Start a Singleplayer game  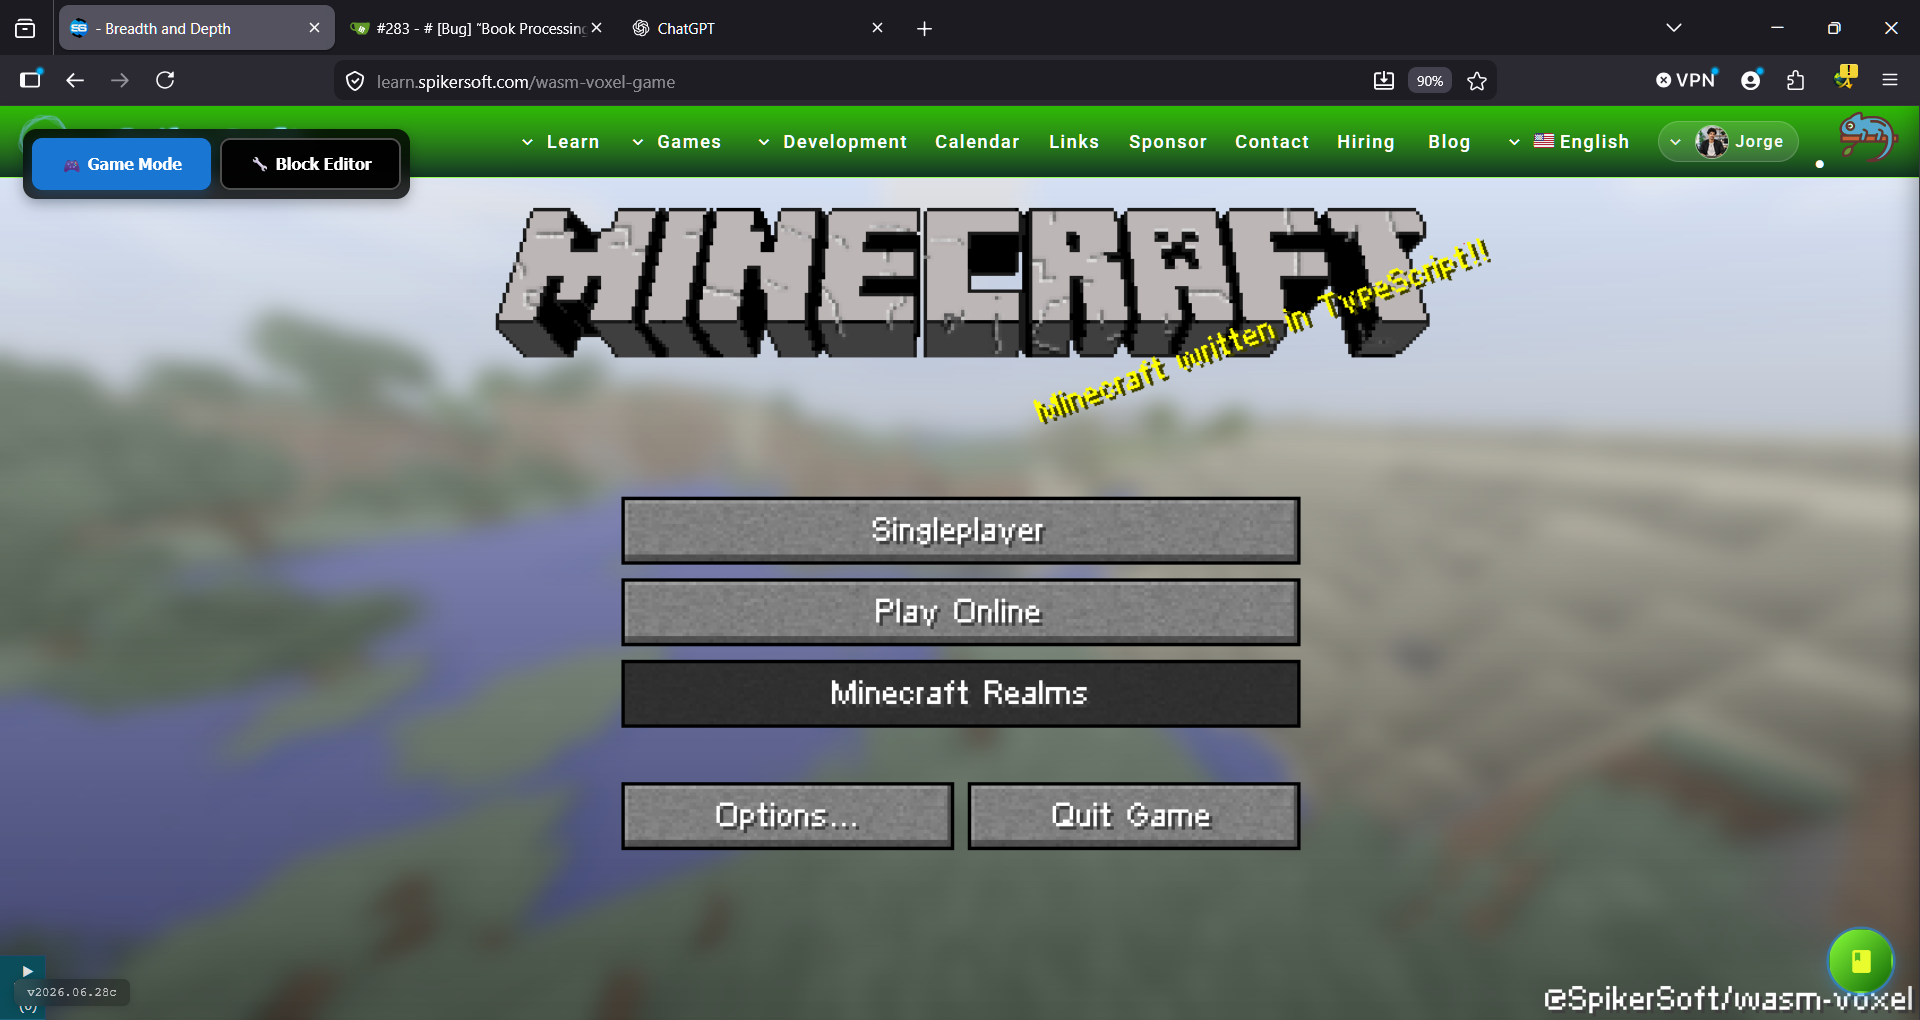[x=960, y=530]
